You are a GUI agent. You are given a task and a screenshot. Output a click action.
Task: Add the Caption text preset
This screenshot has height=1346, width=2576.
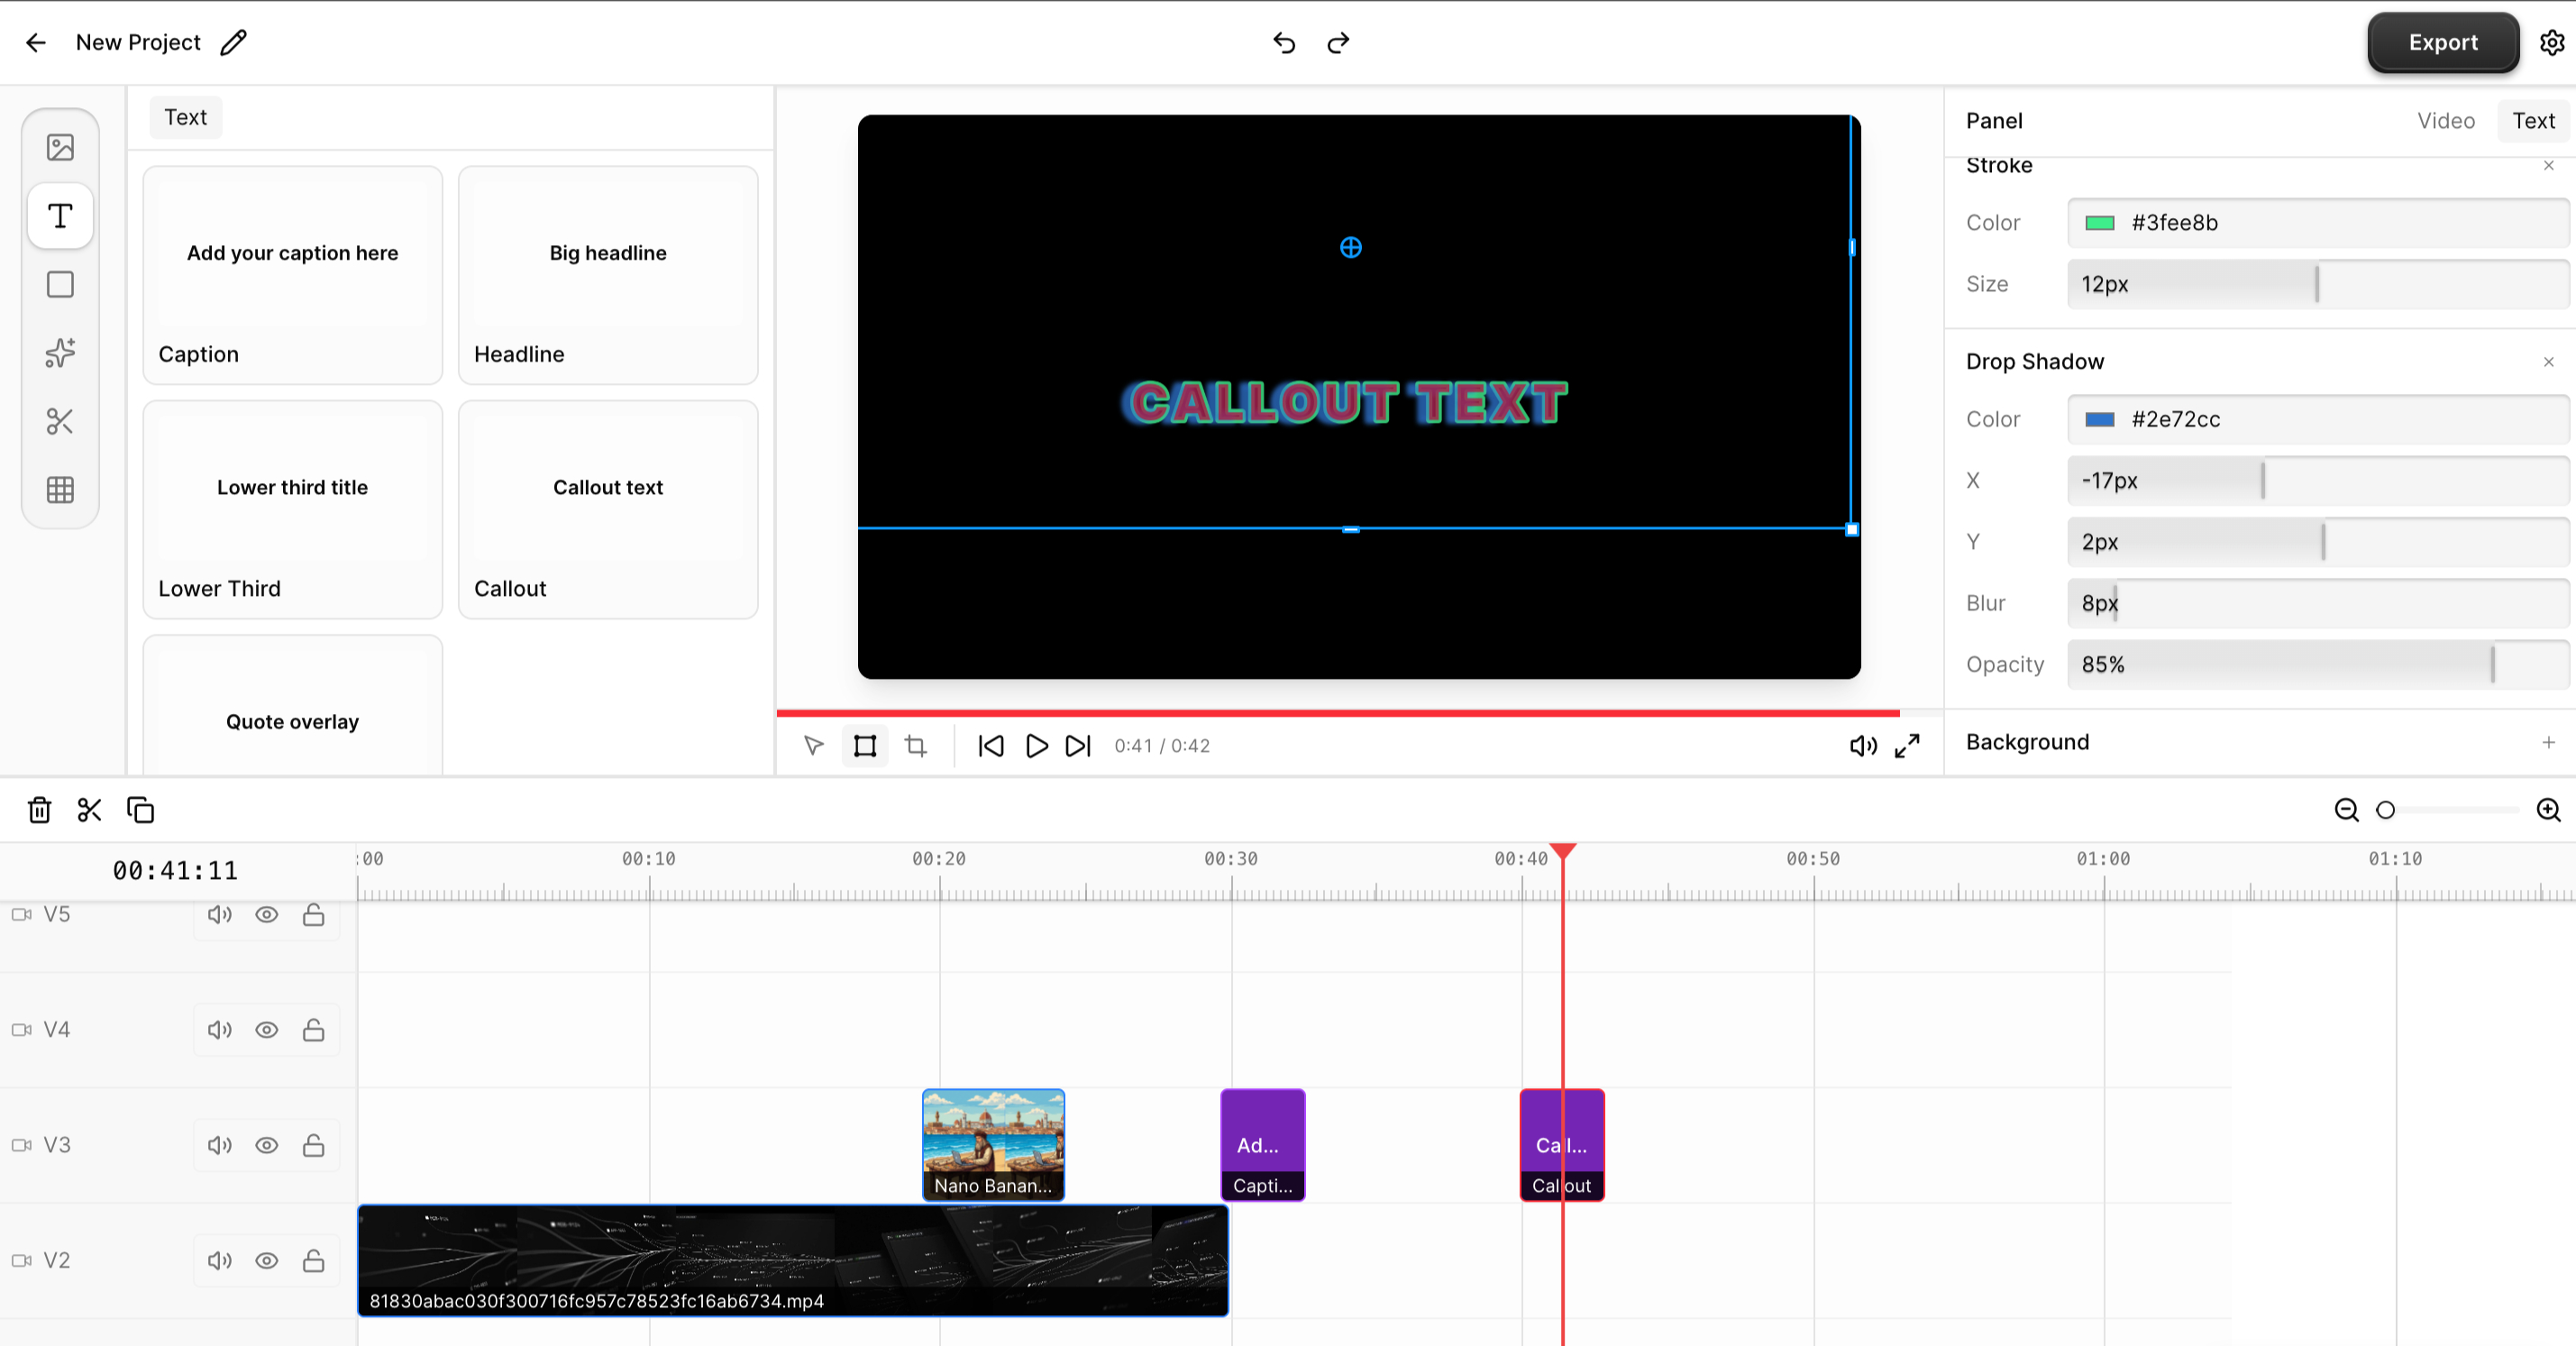[292, 275]
